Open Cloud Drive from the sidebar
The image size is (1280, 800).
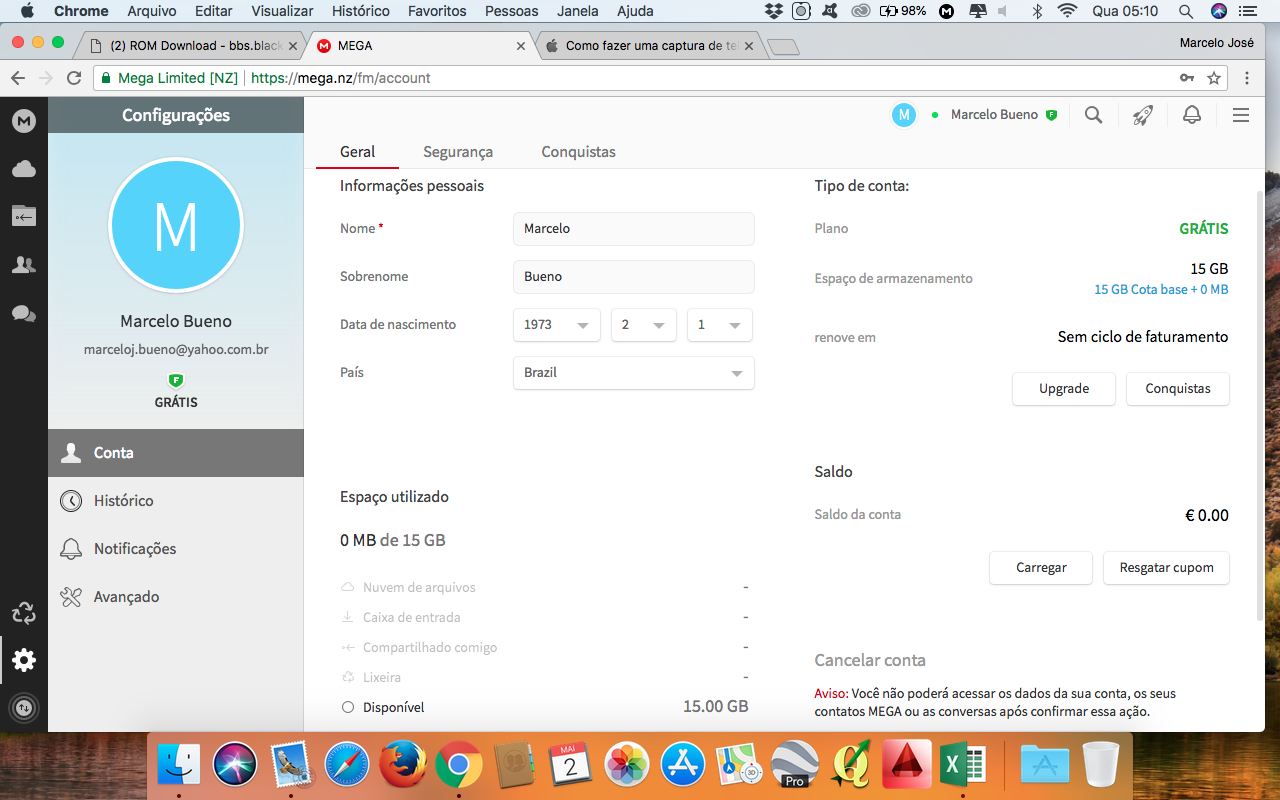[24, 169]
